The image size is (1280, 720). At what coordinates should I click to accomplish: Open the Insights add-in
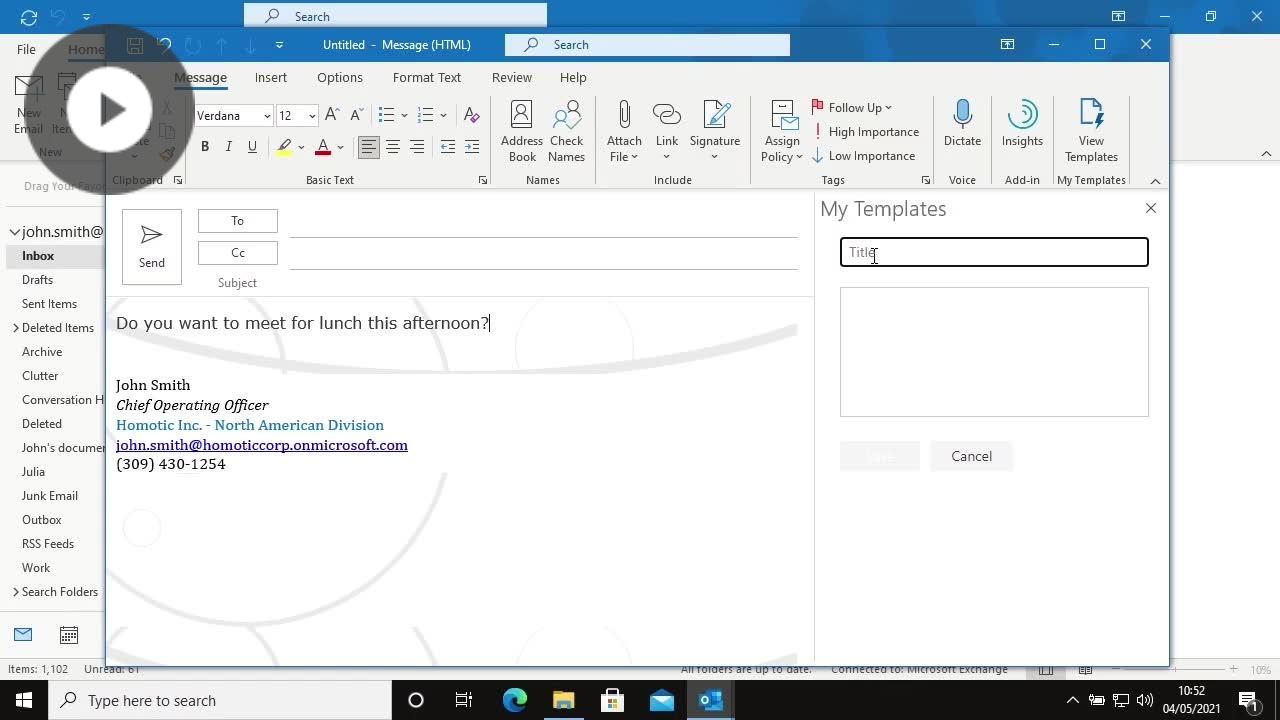click(1022, 124)
